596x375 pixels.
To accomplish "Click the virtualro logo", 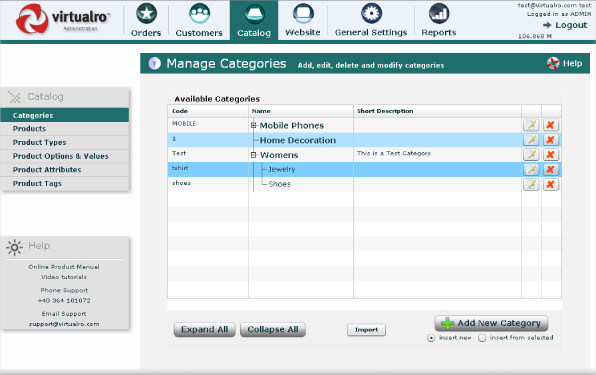I will (63, 19).
